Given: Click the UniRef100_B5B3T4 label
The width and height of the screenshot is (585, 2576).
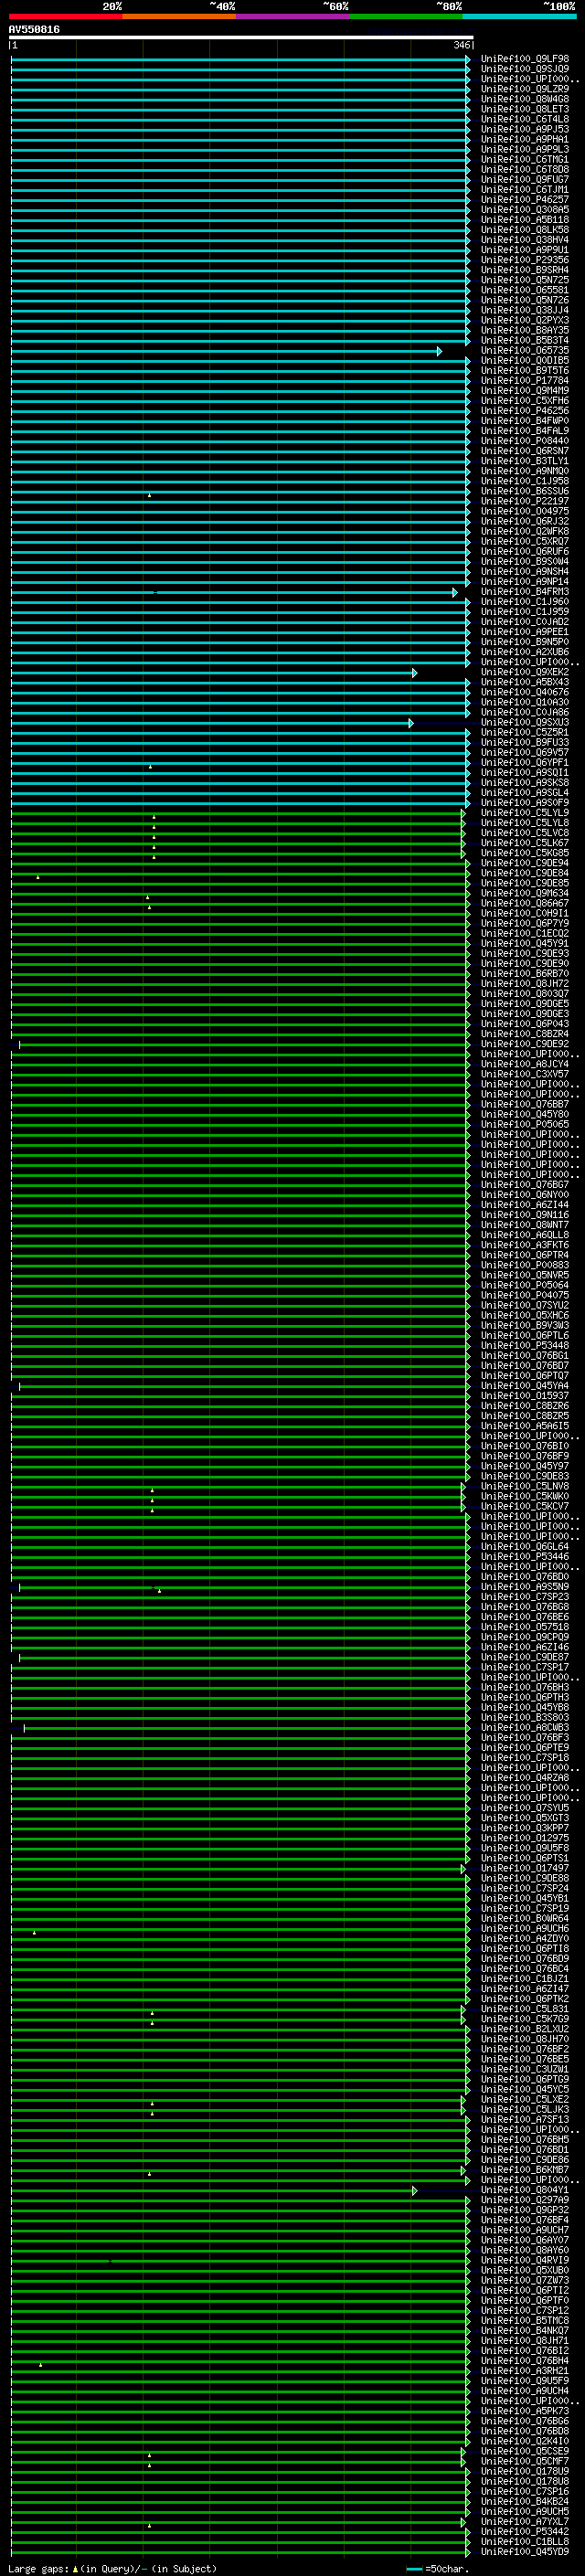Looking at the screenshot, I should coord(525,340).
